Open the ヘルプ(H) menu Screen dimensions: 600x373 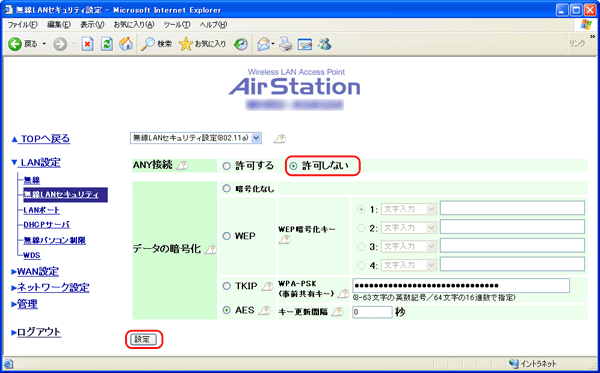(213, 25)
